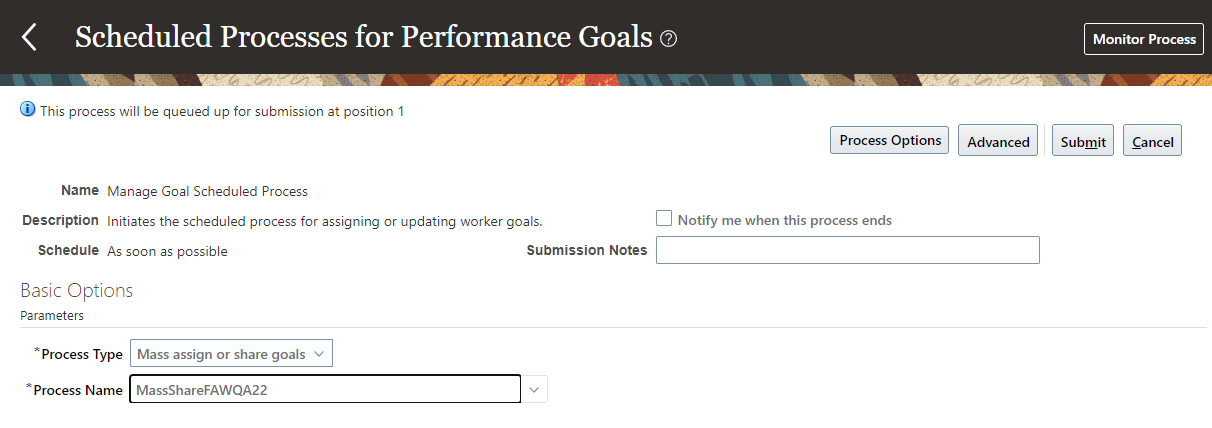Go back using the left arrow icon

pyautogui.click(x=29, y=39)
